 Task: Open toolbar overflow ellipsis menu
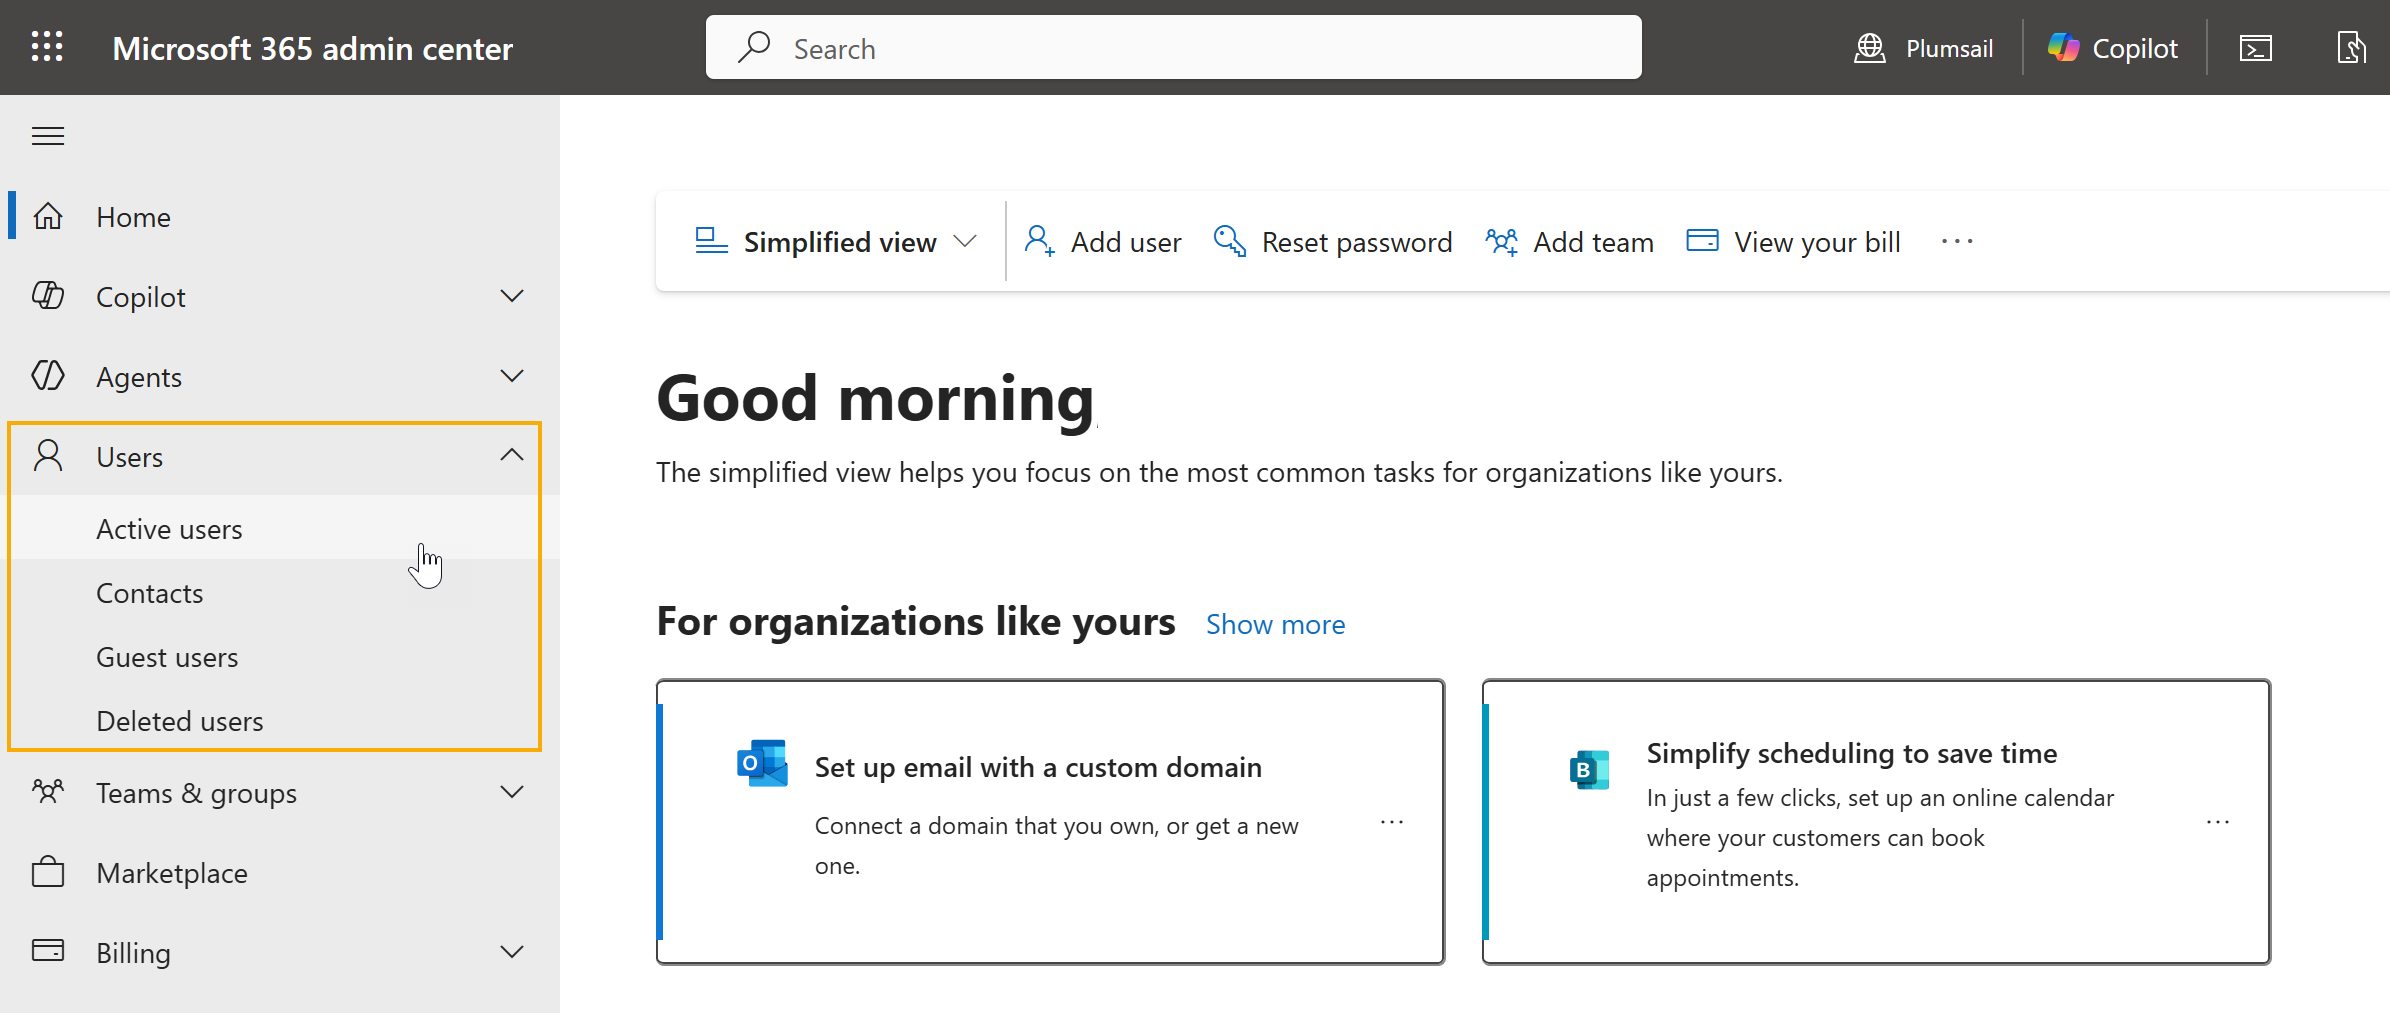click(1957, 241)
